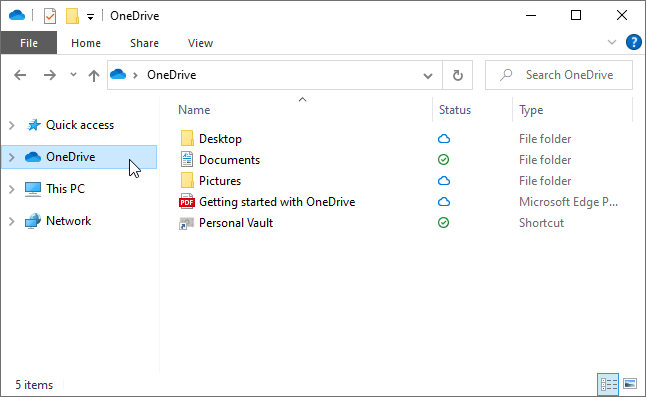
Task: Open the File menu tab
Action: [29, 43]
